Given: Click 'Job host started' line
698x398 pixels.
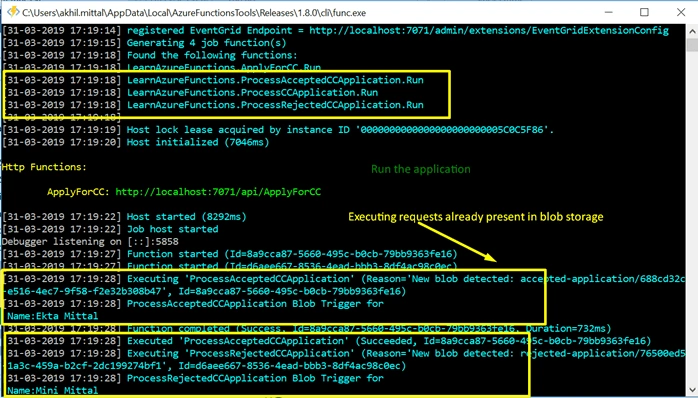Looking at the screenshot, I should click(x=110, y=229).
